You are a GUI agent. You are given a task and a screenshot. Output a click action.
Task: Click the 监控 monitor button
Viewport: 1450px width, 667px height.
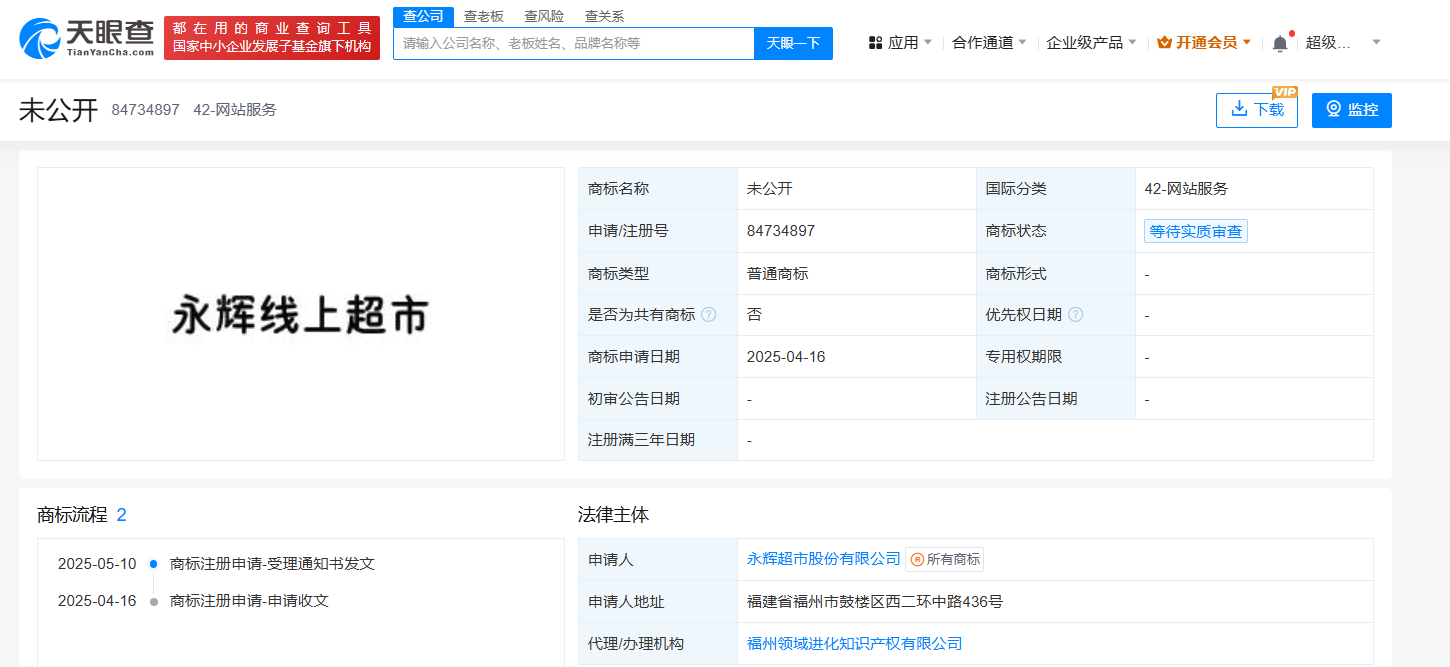[x=1351, y=110]
